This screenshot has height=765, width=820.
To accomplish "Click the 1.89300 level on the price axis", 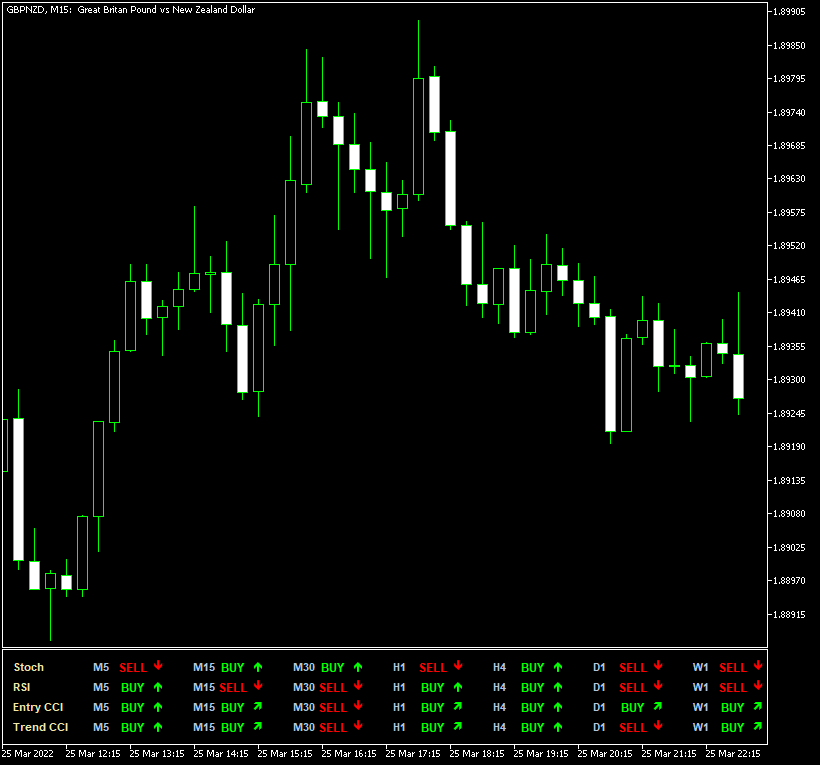I will pyautogui.click(x=789, y=380).
